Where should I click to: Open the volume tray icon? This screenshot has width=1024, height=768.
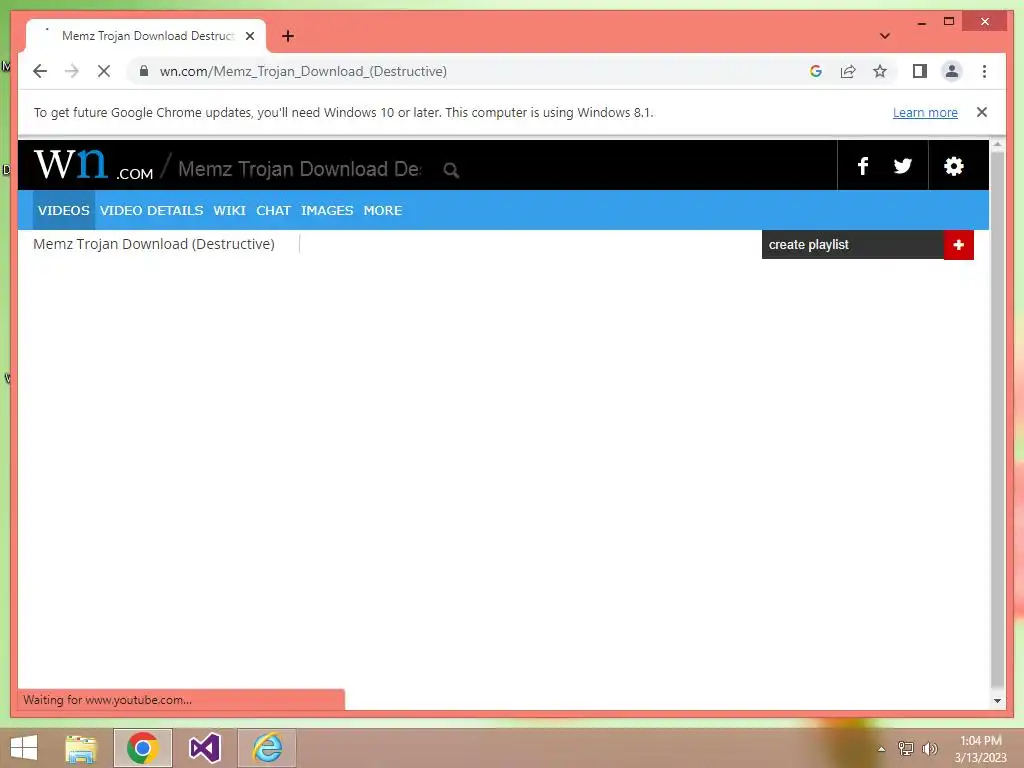(x=930, y=748)
